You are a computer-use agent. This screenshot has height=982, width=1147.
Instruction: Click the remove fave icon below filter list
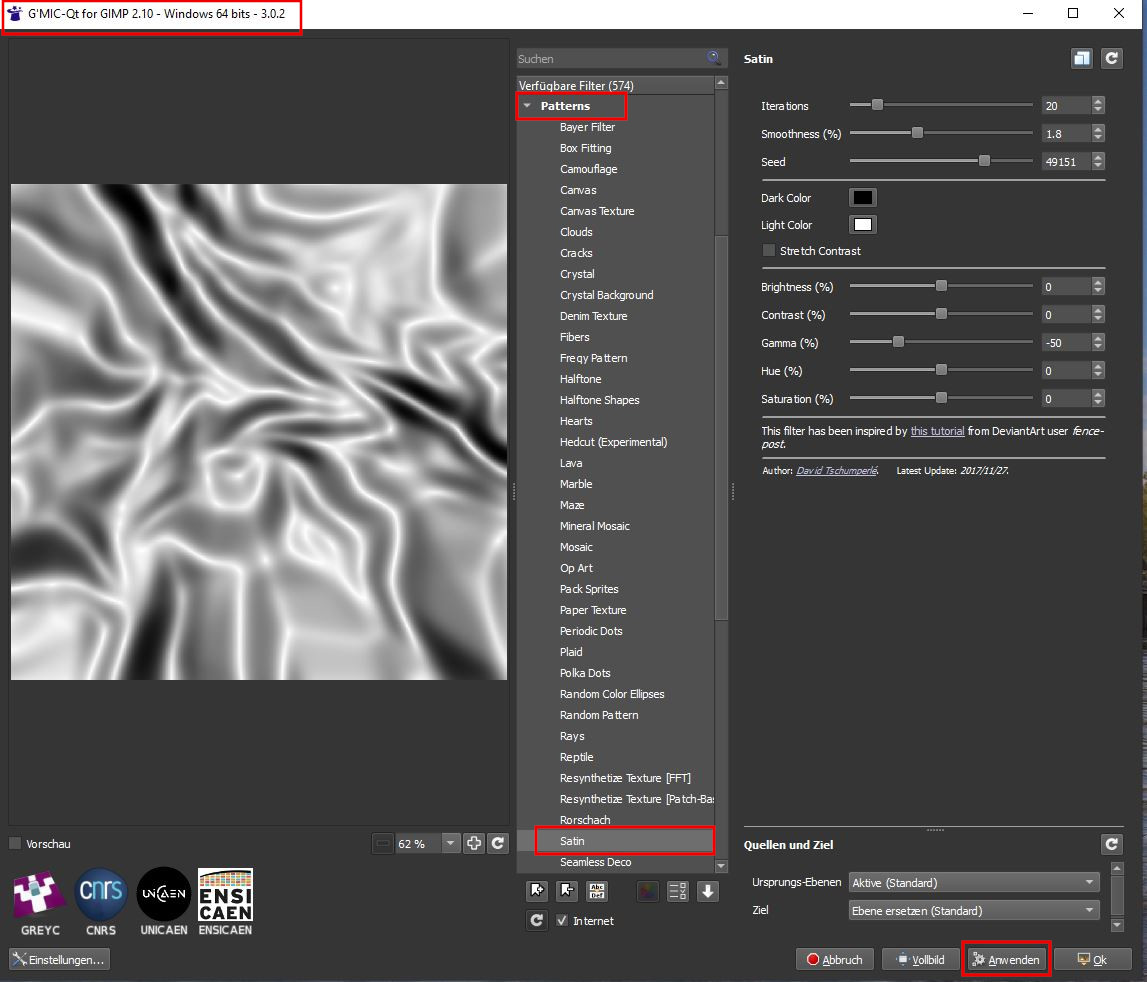(566, 891)
